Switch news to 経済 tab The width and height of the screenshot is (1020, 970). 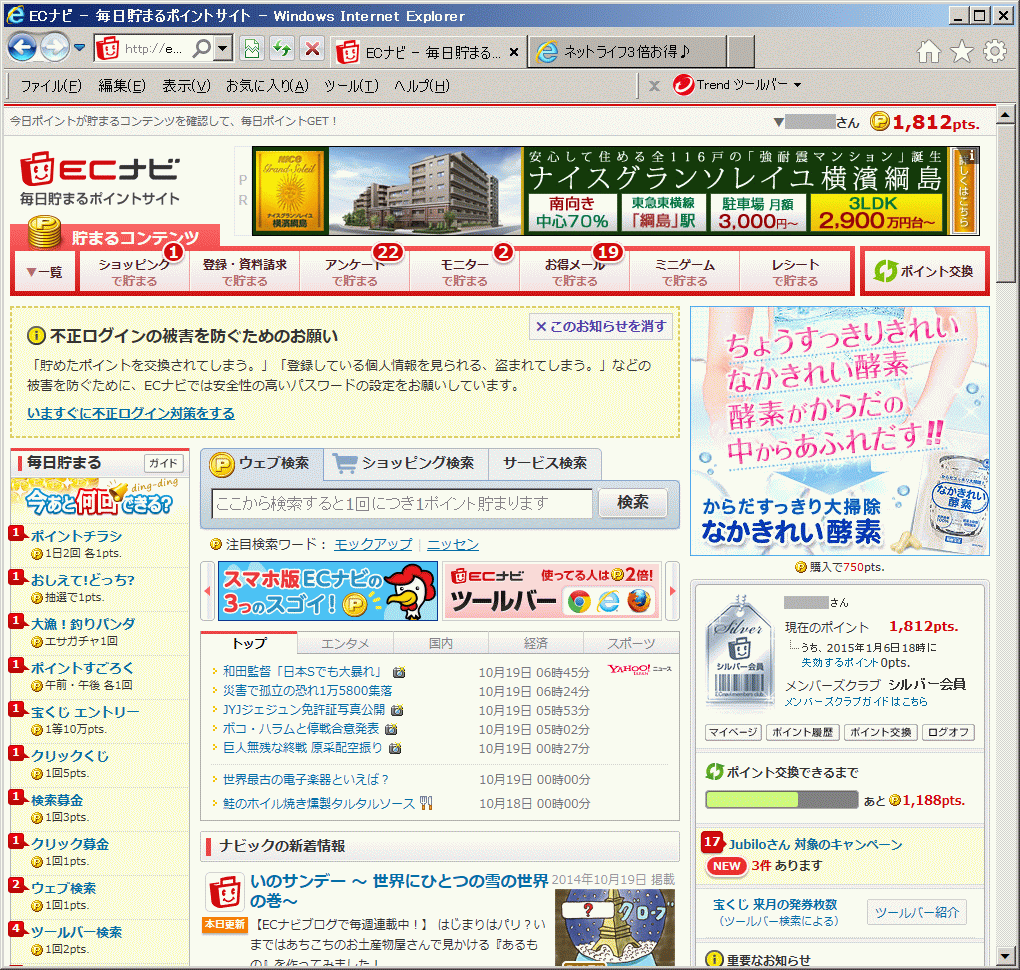coord(536,643)
